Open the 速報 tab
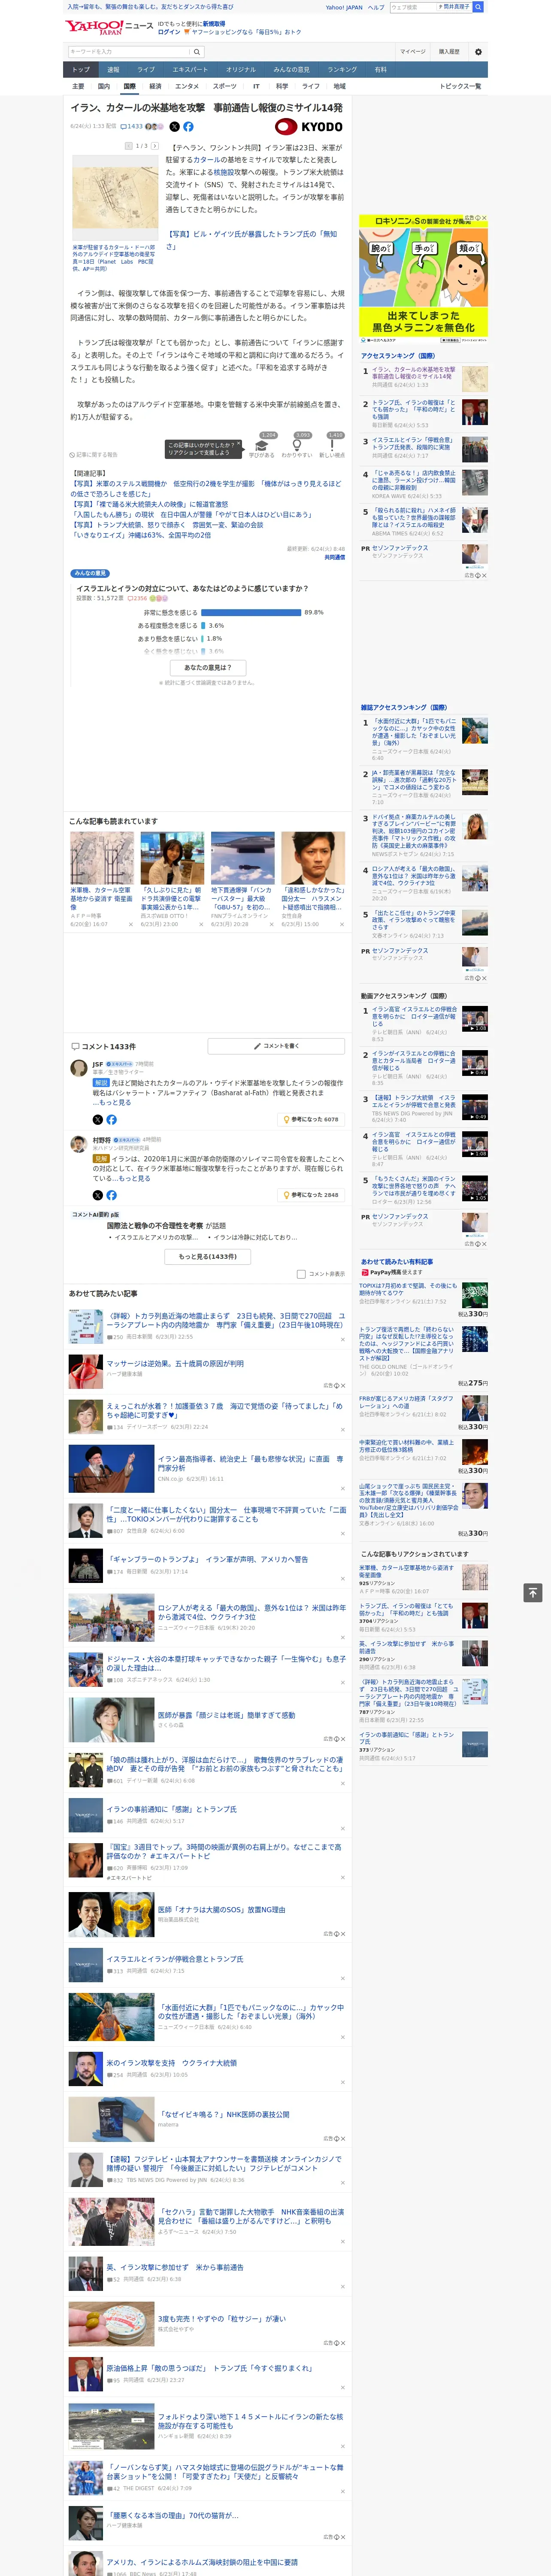Image resolution: width=551 pixels, height=2576 pixels. pyautogui.click(x=113, y=70)
